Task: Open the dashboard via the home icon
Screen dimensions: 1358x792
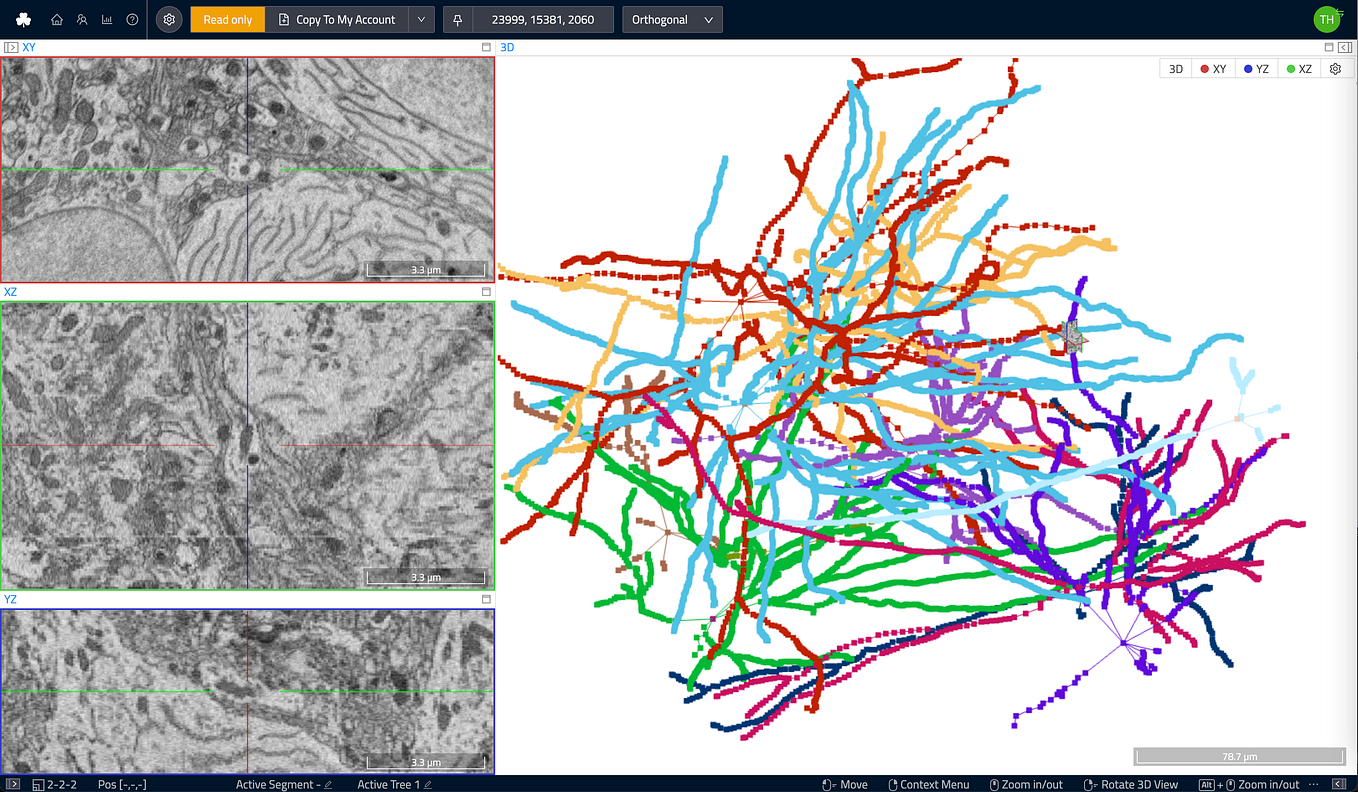Action: click(x=56, y=19)
